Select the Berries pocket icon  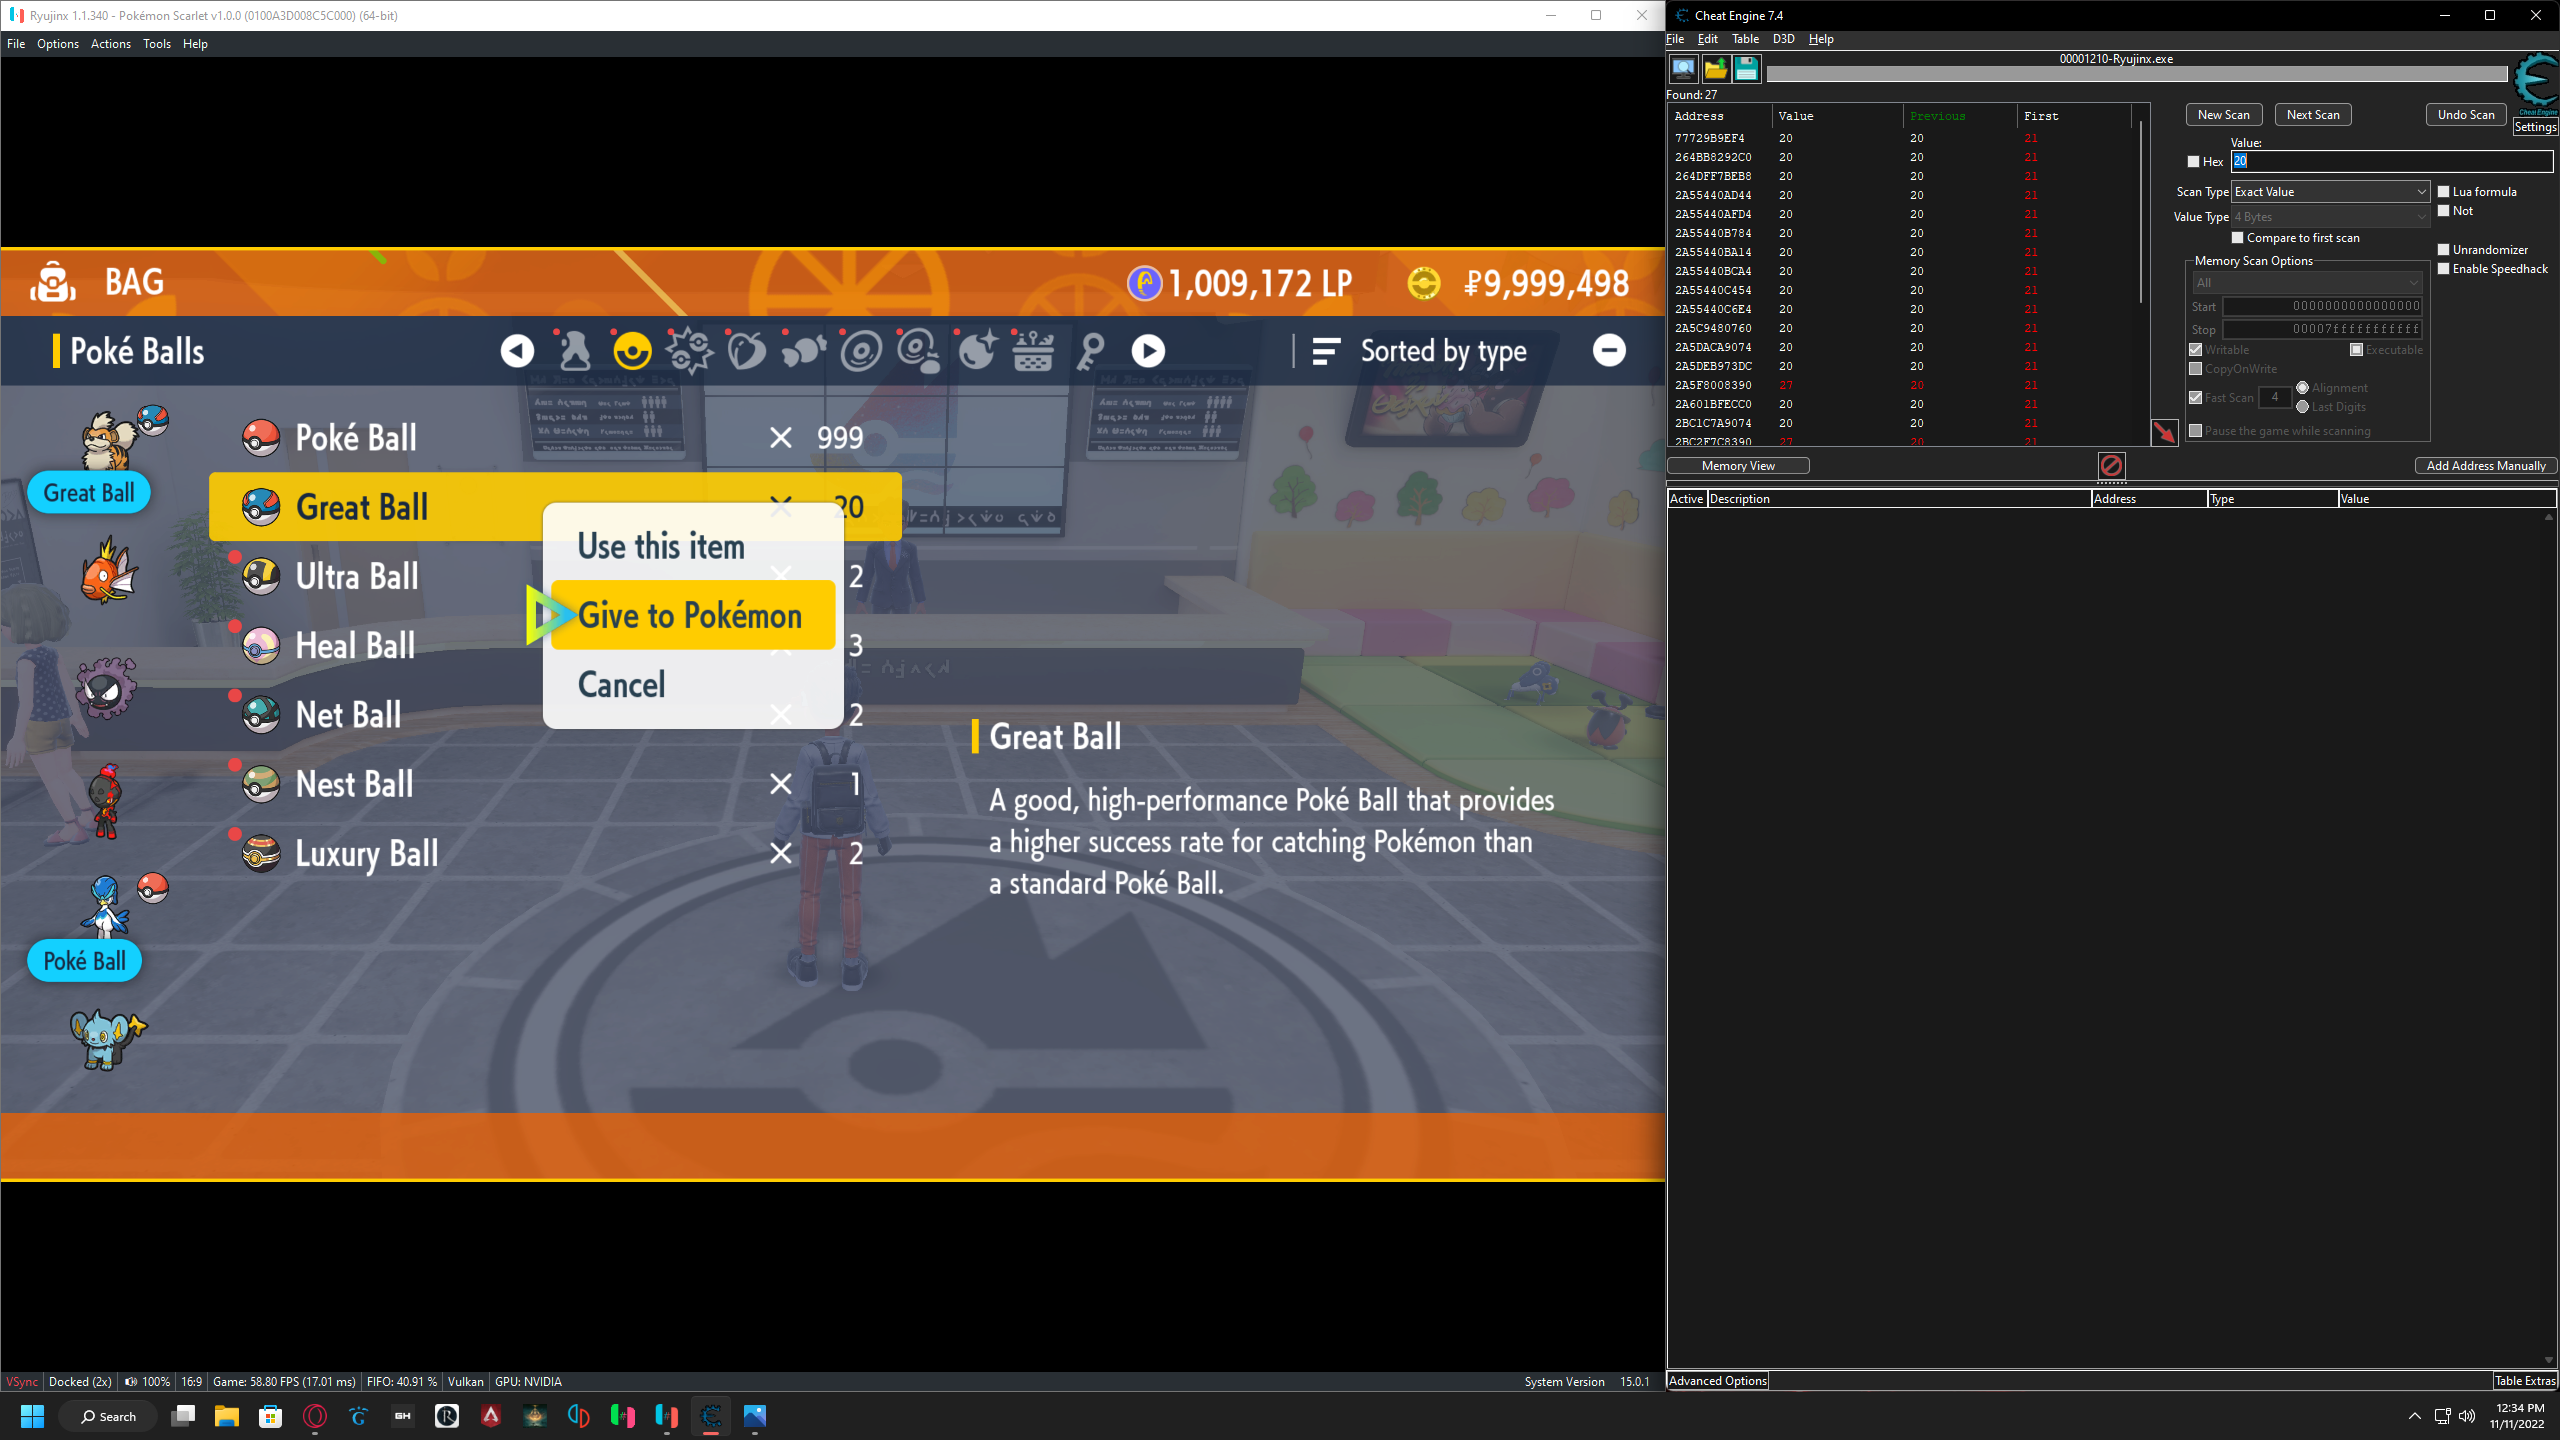(x=746, y=351)
